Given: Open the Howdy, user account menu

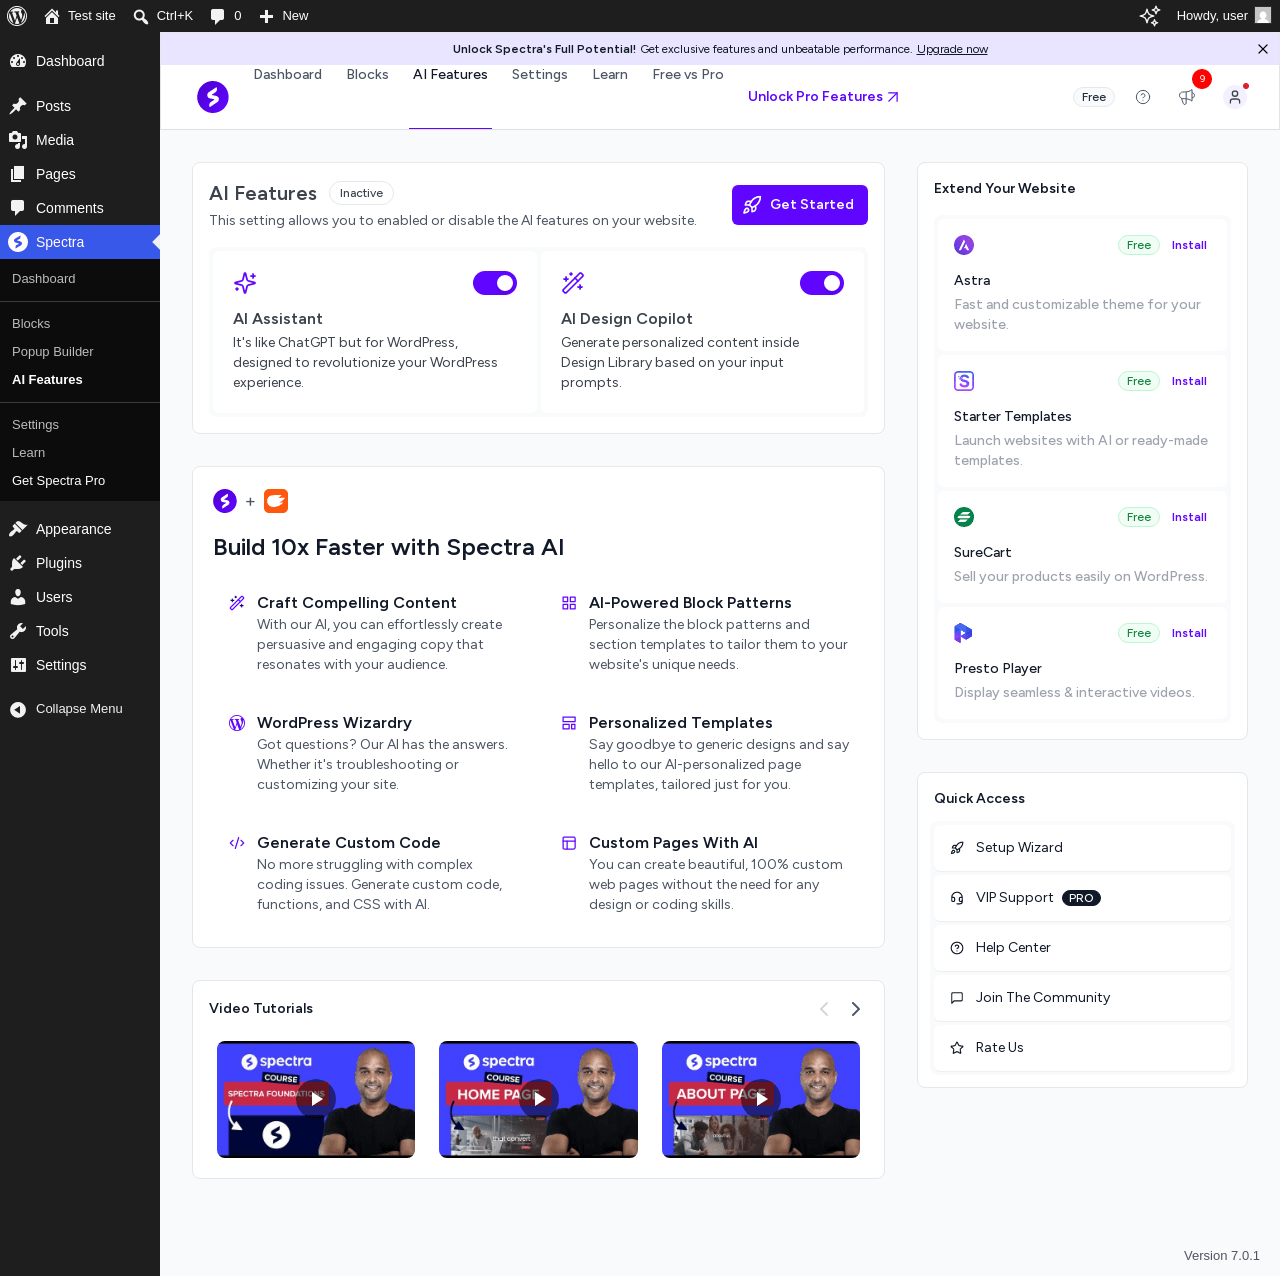Looking at the screenshot, I should [x=1223, y=16].
